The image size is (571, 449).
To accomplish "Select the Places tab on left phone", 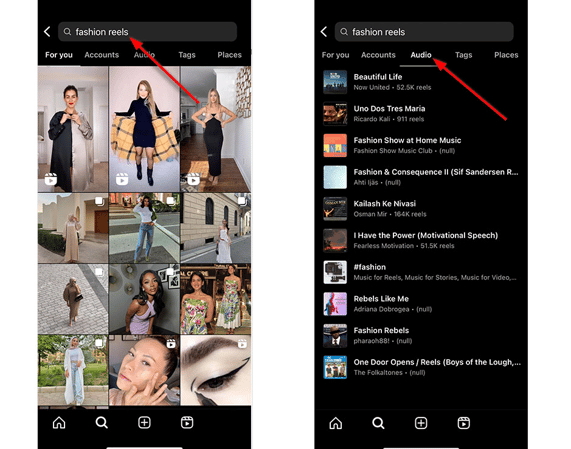I will (x=229, y=55).
